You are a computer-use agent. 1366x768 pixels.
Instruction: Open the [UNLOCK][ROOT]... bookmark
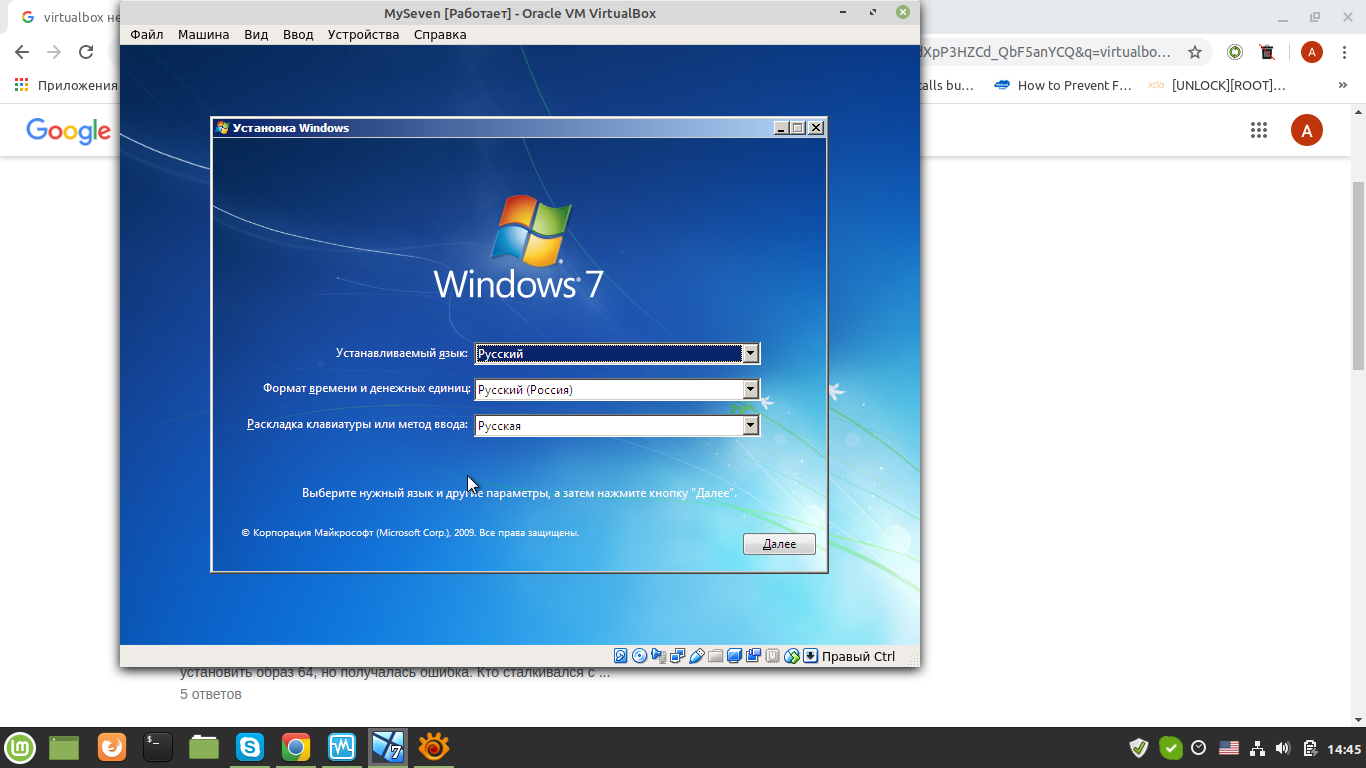(1217, 85)
